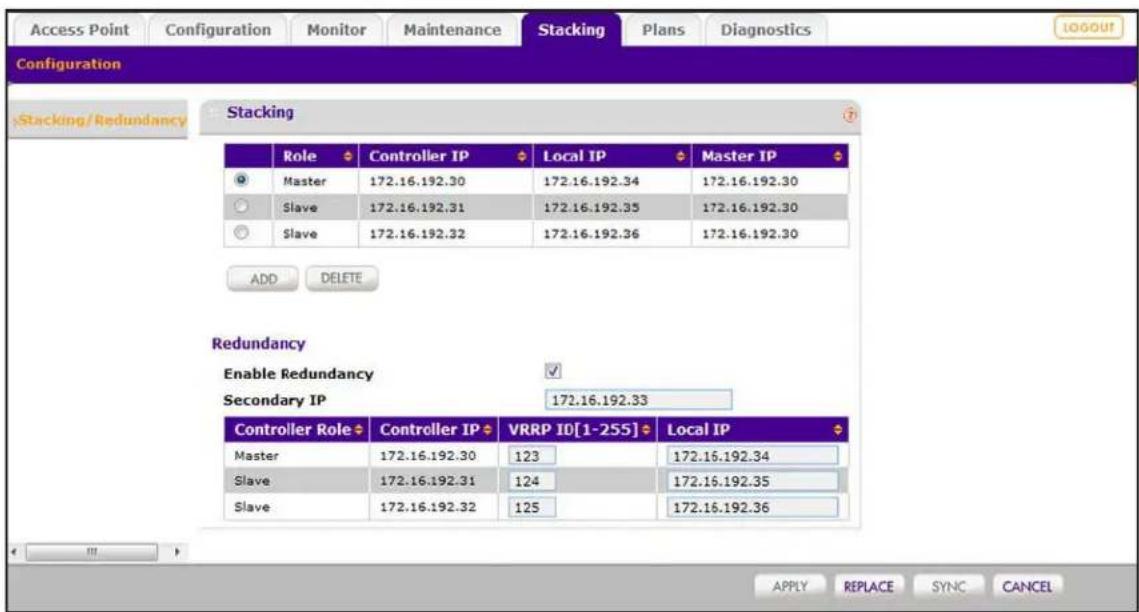Image resolution: width=1139 pixels, height=612 pixels.
Task: Click the Redundancy section heading
Action: [x=259, y=343]
